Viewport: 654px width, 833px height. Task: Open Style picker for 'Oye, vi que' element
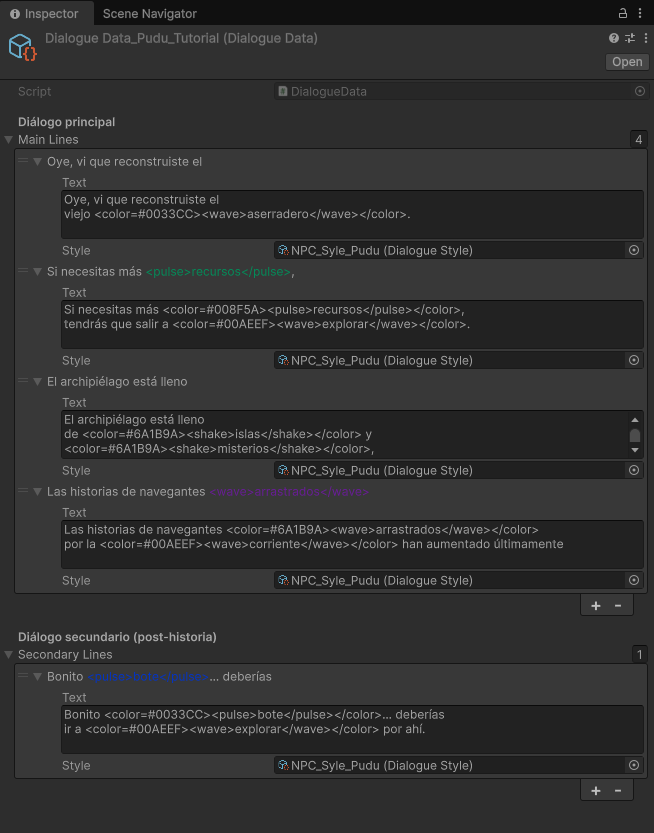coord(634,250)
